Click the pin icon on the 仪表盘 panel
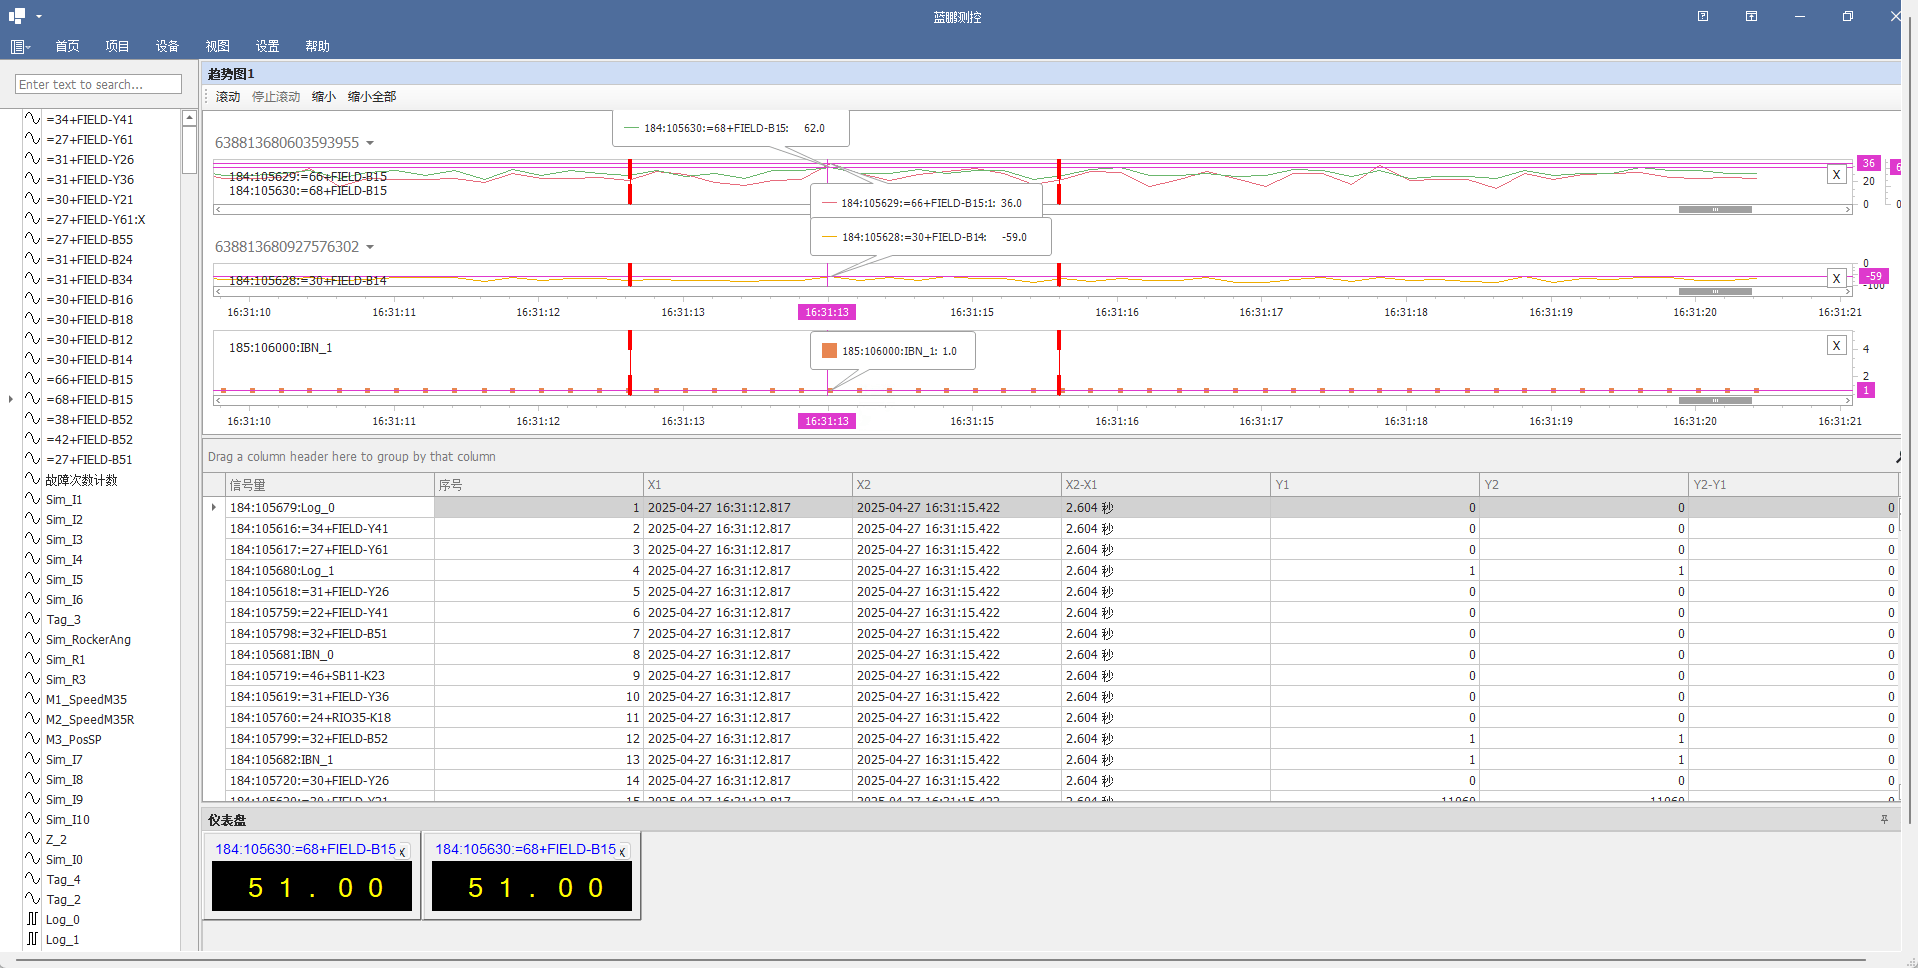1918x968 pixels. [1884, 819]
